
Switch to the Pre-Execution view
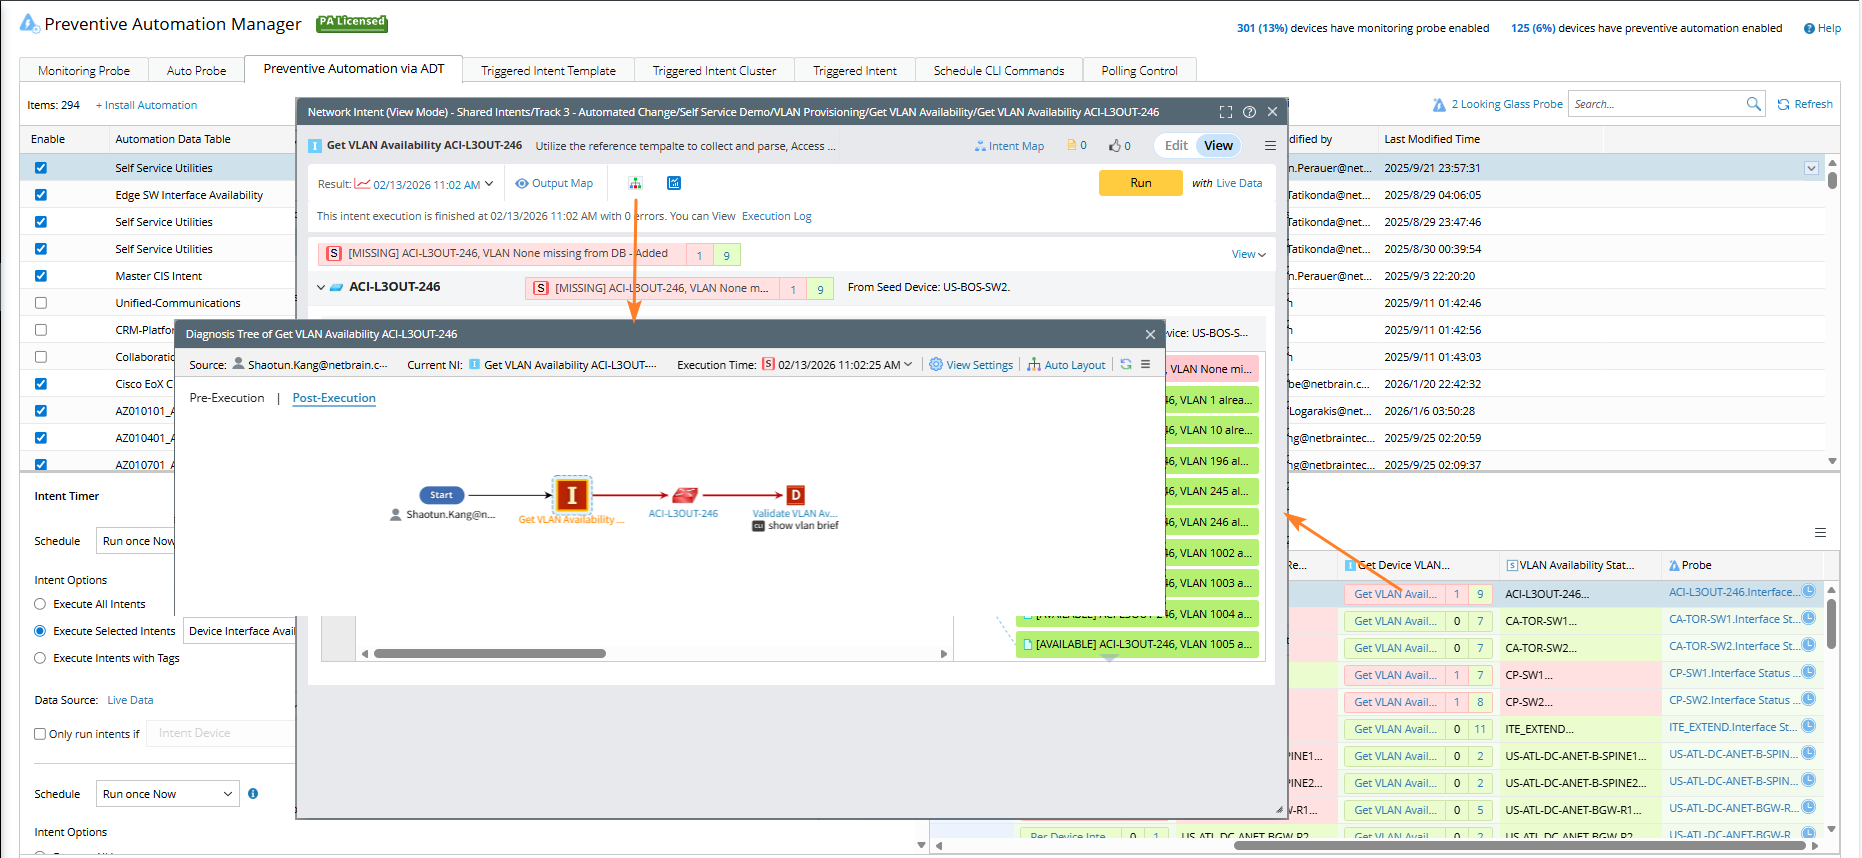(227, 398)
